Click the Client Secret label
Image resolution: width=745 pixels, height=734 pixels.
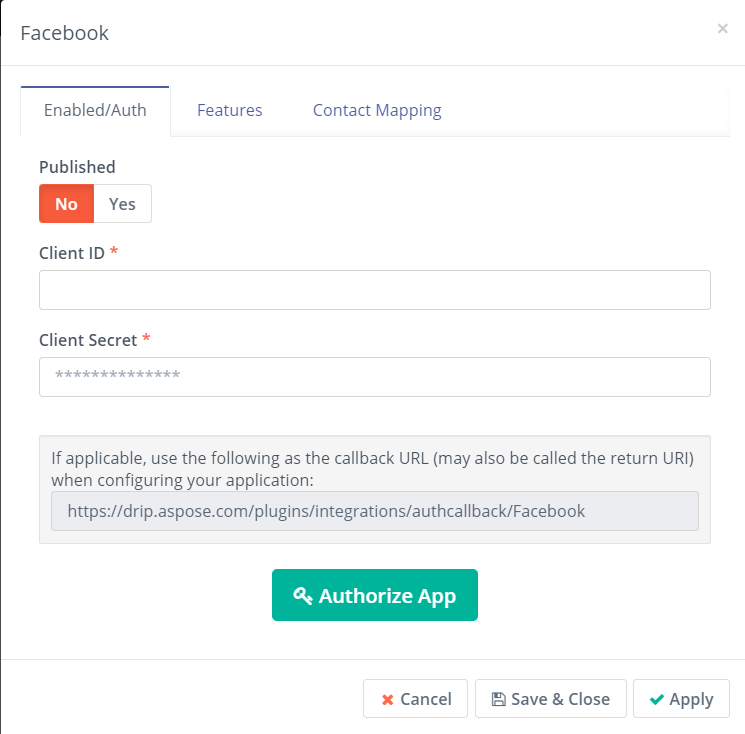[x=88, y=340]
